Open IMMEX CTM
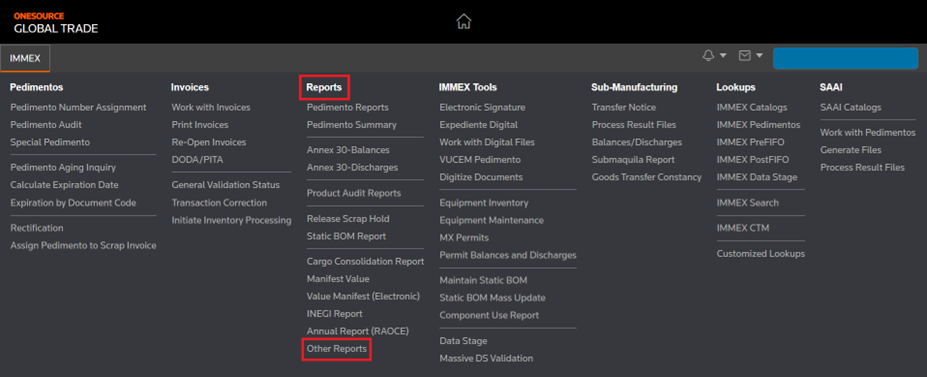 743,228
